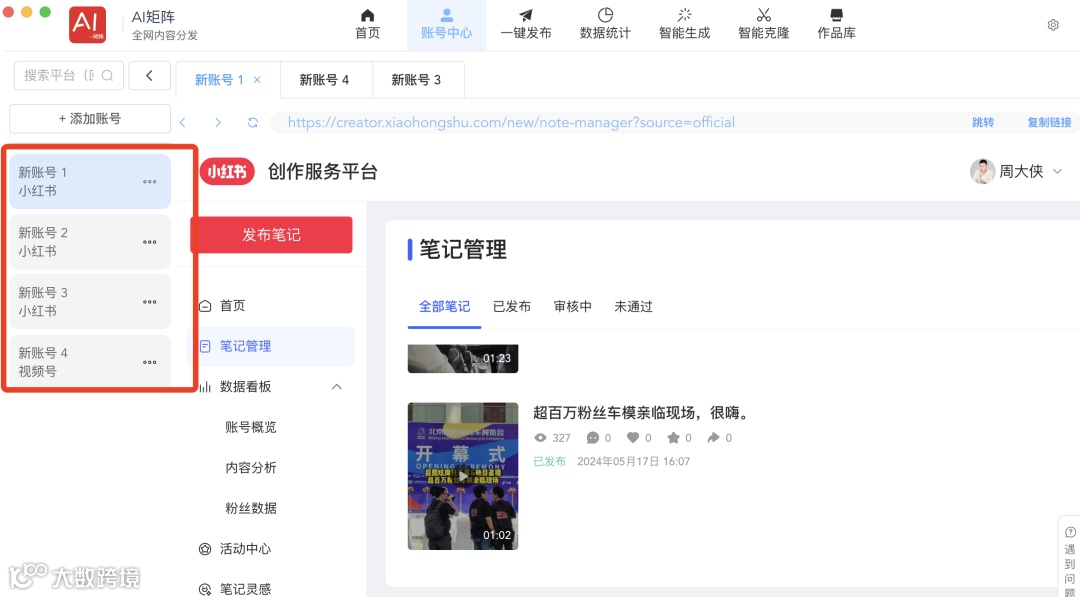The width and height of the screenshot is (1080, 597).
Task: Open 一键发布 paper plane tab
Action: coord(526,25)
